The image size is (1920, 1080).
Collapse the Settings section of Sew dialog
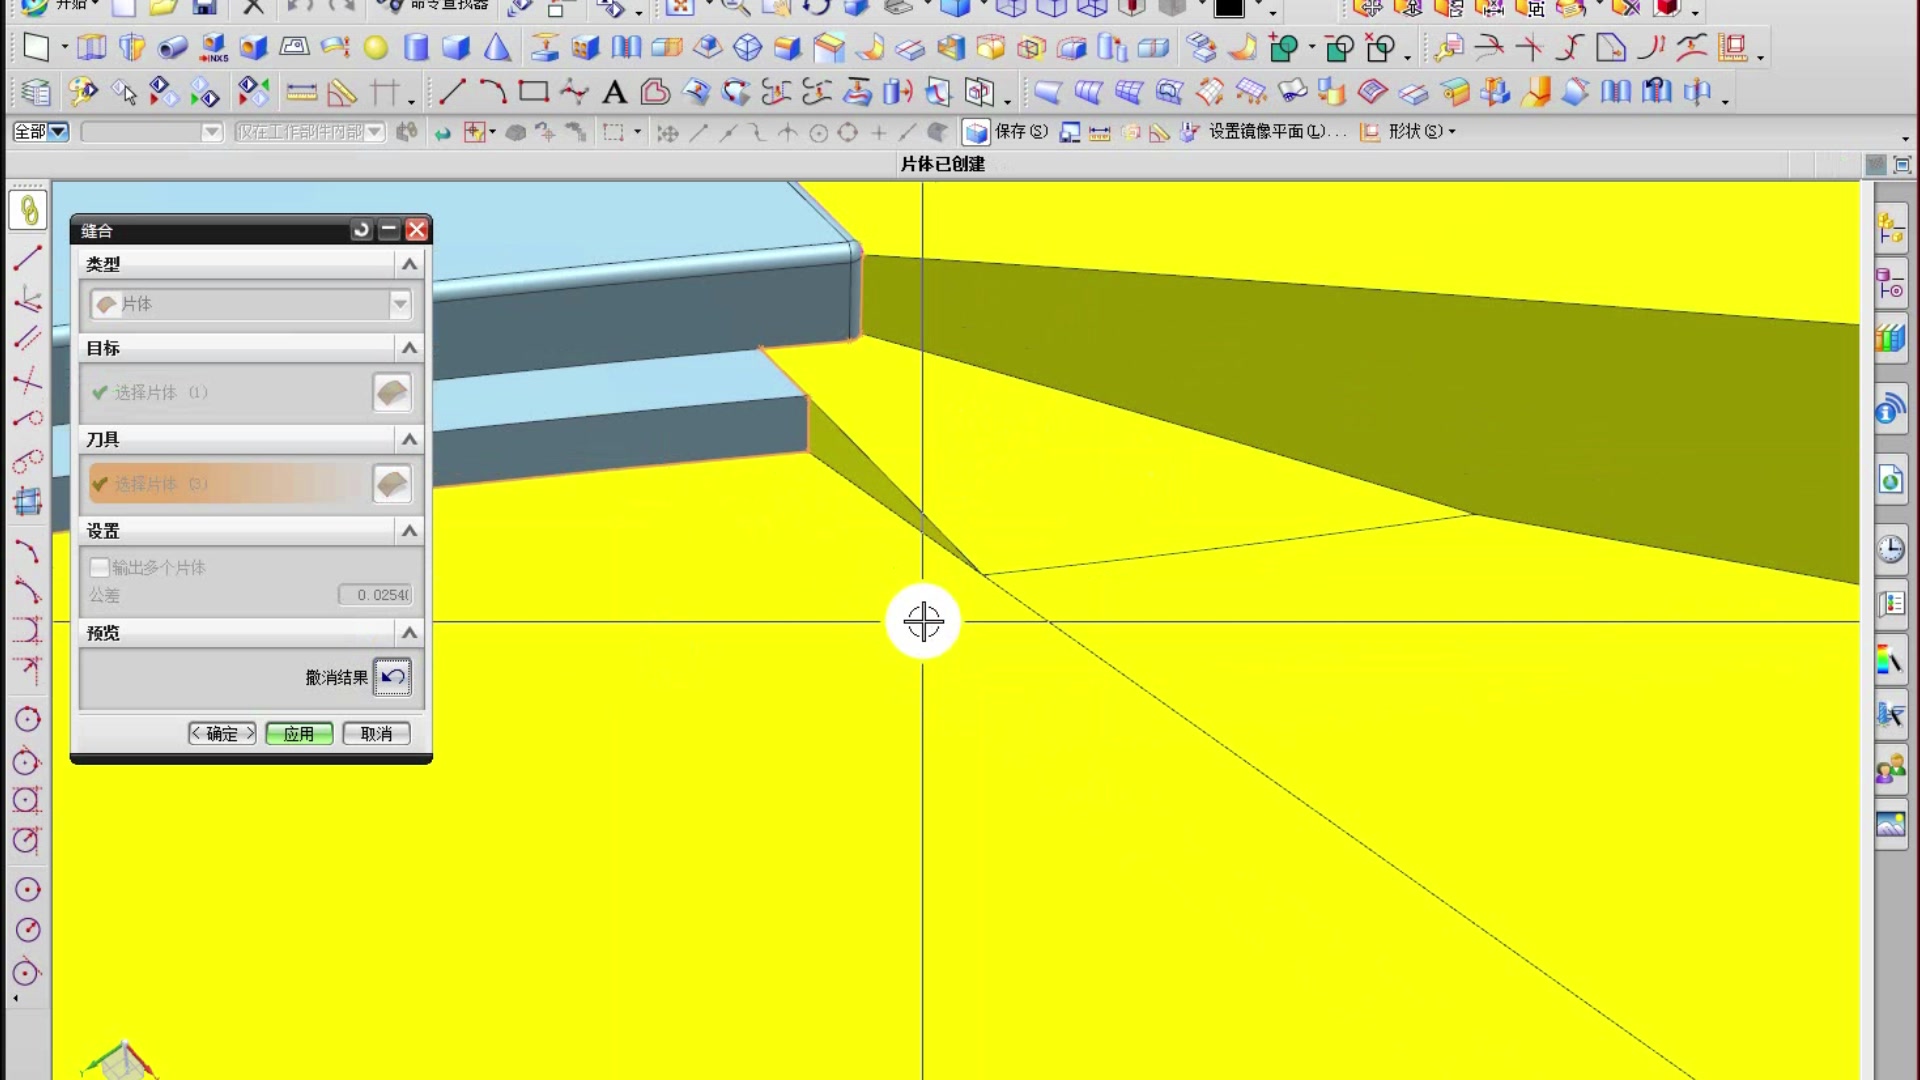409,531
